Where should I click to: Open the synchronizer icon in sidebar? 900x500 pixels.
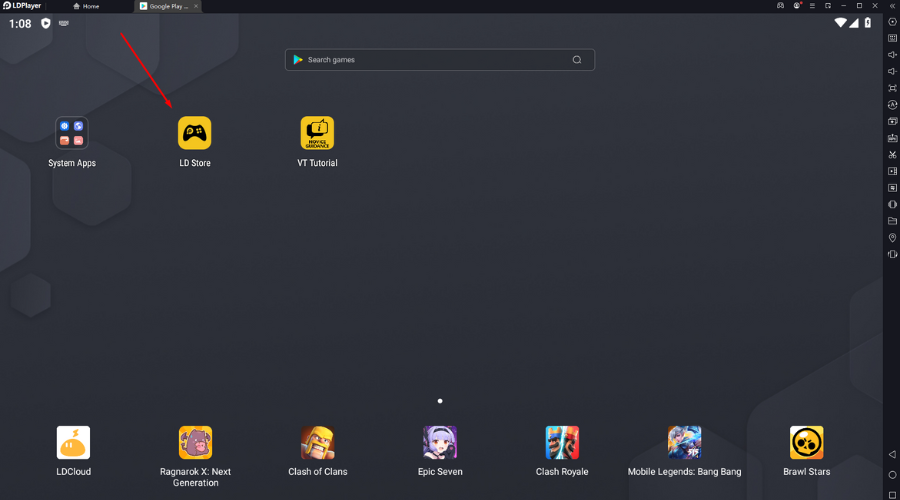(893, 188)
